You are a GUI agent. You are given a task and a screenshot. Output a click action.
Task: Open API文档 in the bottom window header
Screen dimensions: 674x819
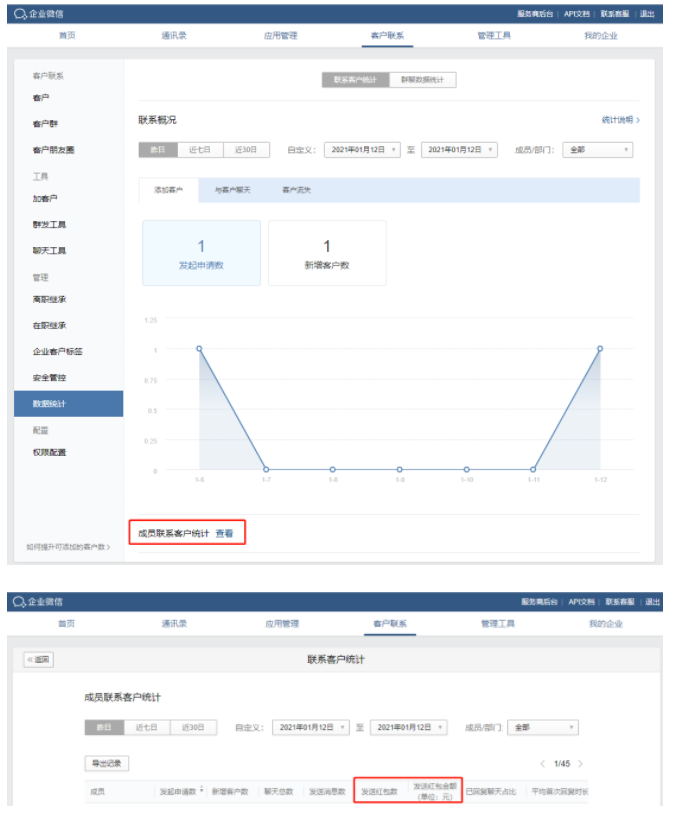coord(582,602)
